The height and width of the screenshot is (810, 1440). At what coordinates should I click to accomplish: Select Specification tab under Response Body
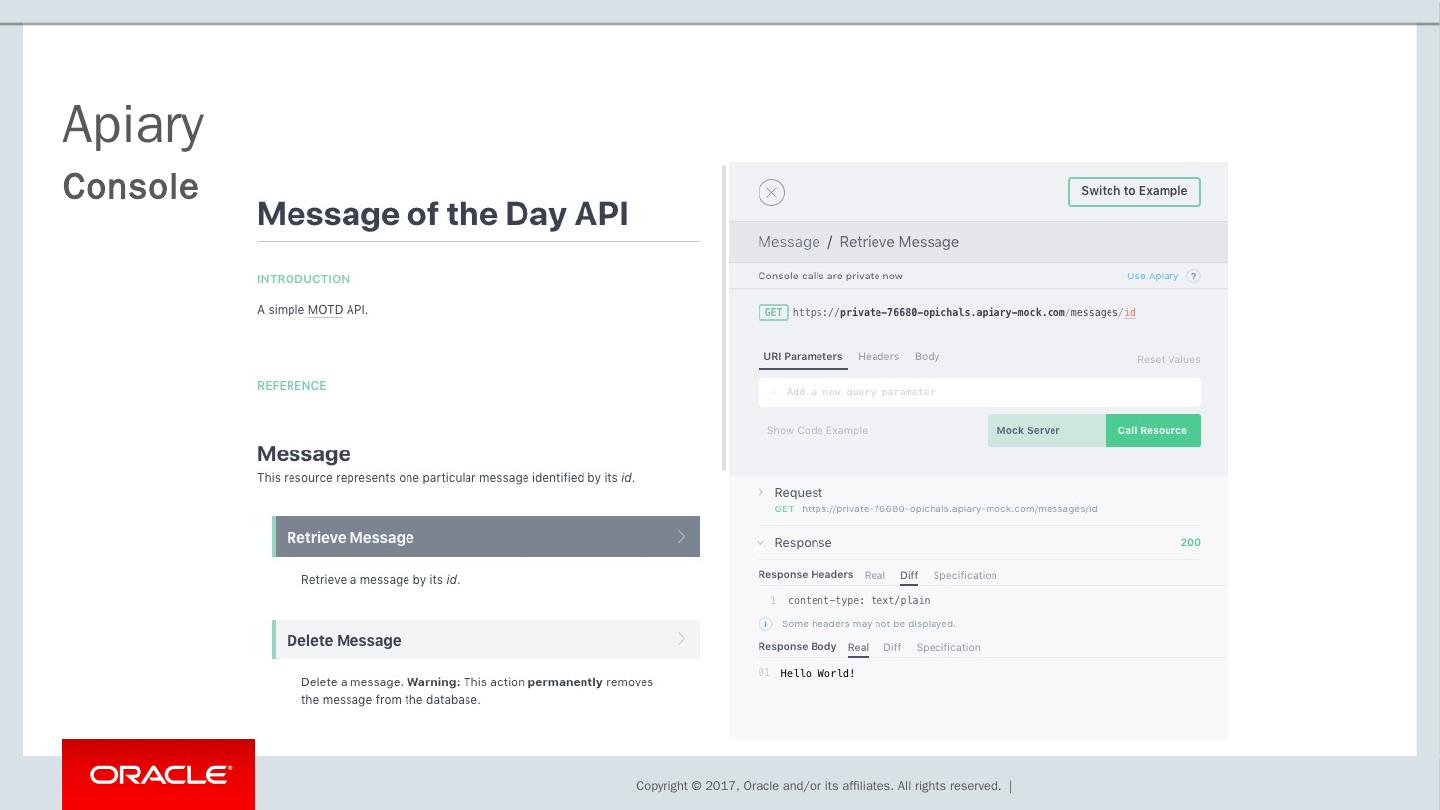click(x=948, y=648)
